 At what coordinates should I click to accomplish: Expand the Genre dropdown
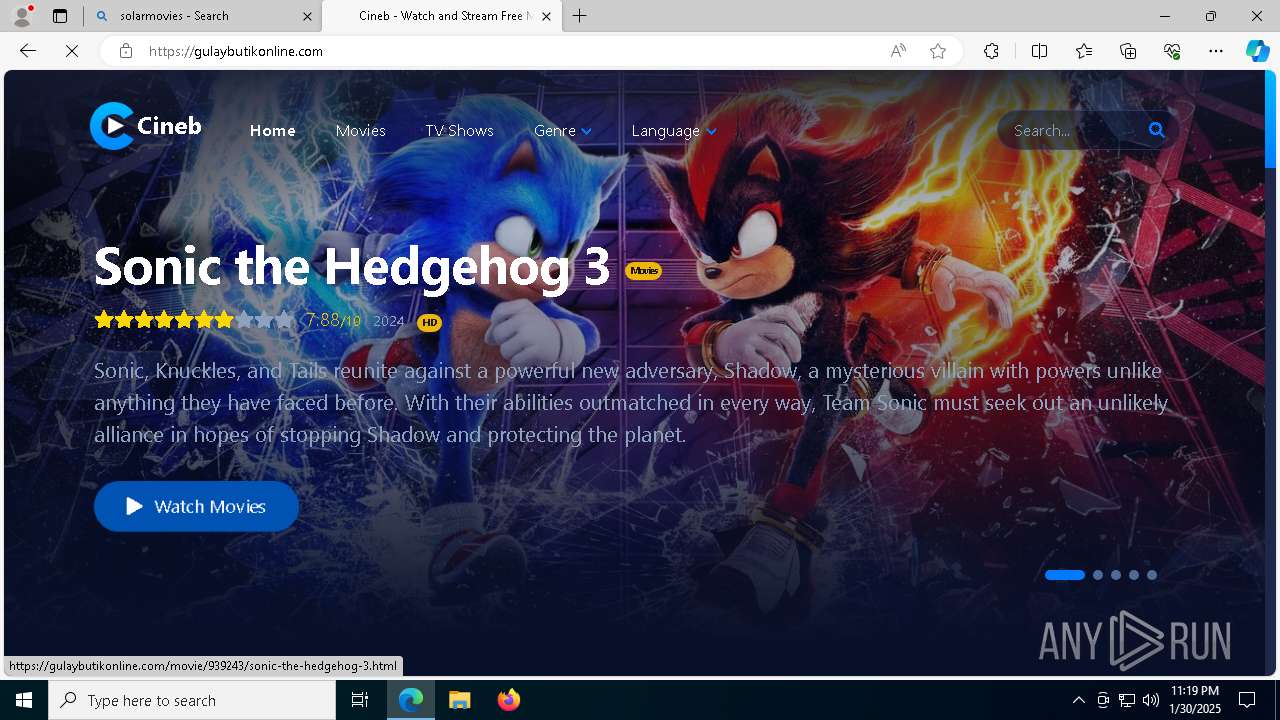563,130
